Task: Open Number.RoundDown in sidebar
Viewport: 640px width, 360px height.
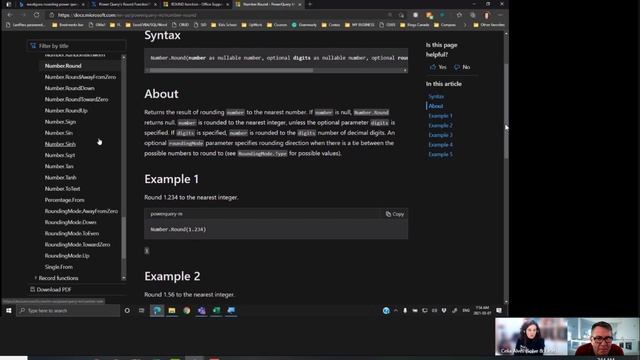Action: tap(70, 88)
